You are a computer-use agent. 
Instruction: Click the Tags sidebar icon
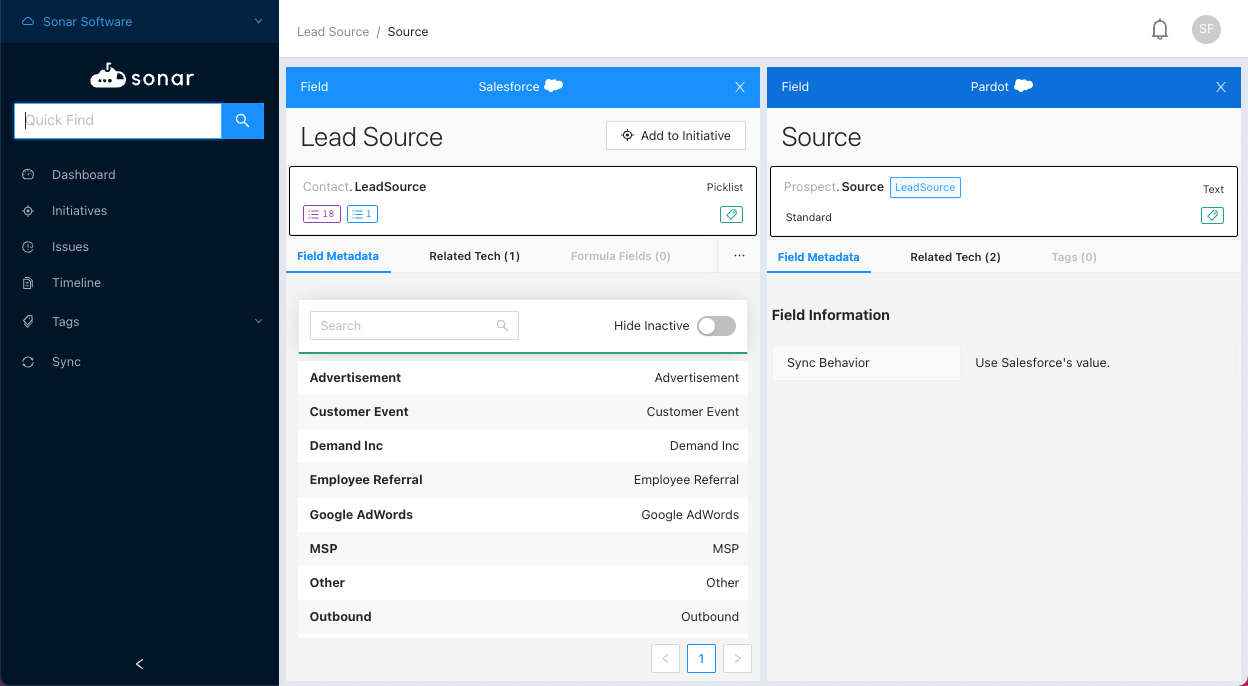(28, 322)
